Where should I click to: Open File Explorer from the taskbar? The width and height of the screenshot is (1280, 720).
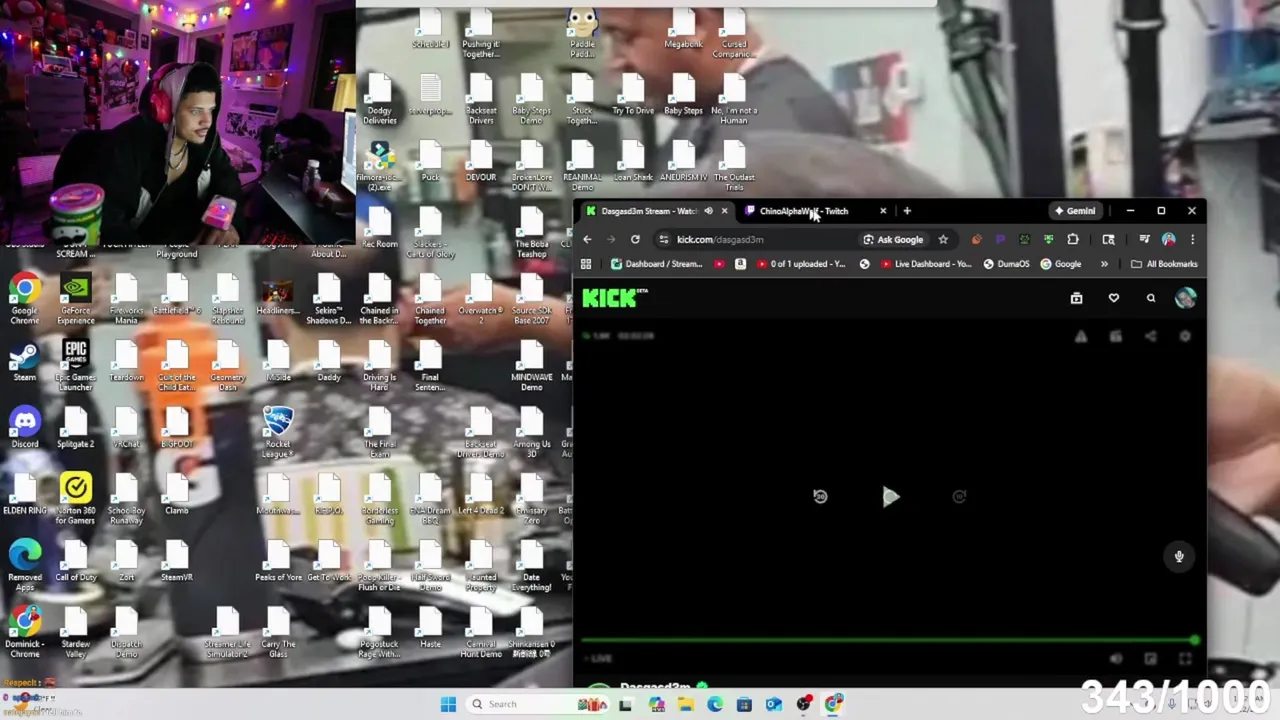(686, 704)
